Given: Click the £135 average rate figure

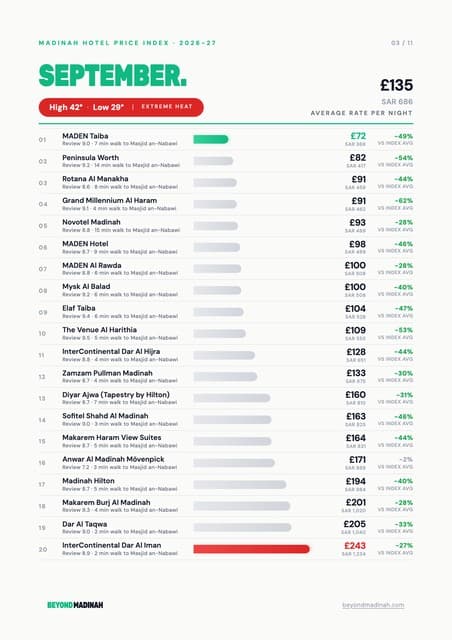Looking at the screenshot, I should click(x=396, y=85).
